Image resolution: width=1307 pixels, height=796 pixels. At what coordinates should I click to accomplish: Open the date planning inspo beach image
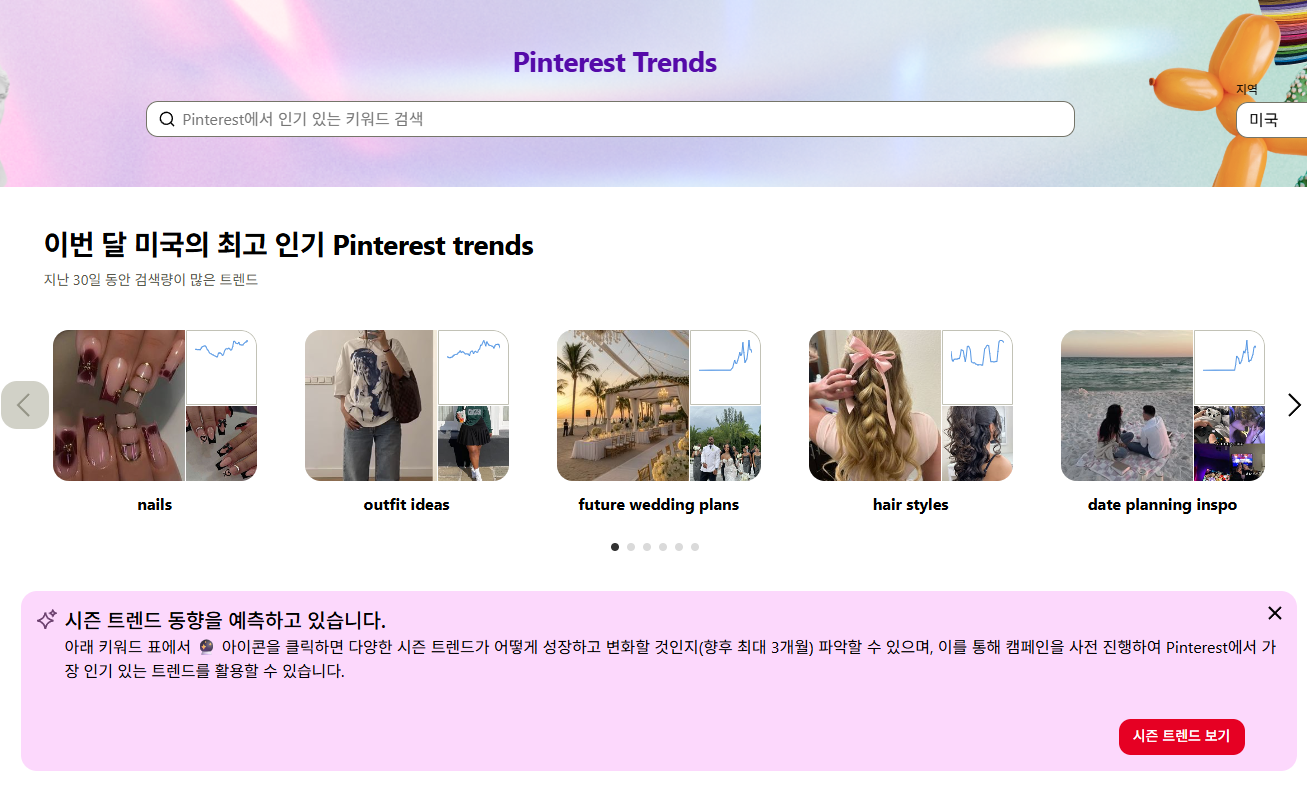click(x=1127, y=405)
